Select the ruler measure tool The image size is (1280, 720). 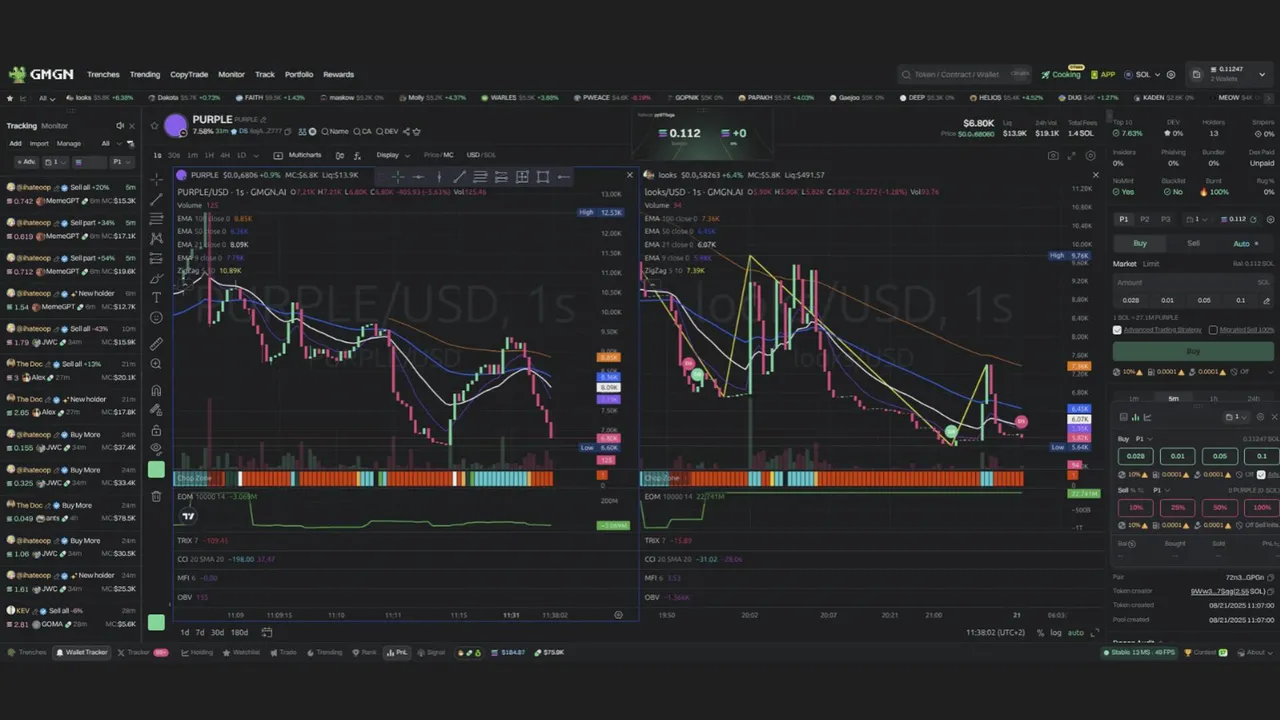156,344
